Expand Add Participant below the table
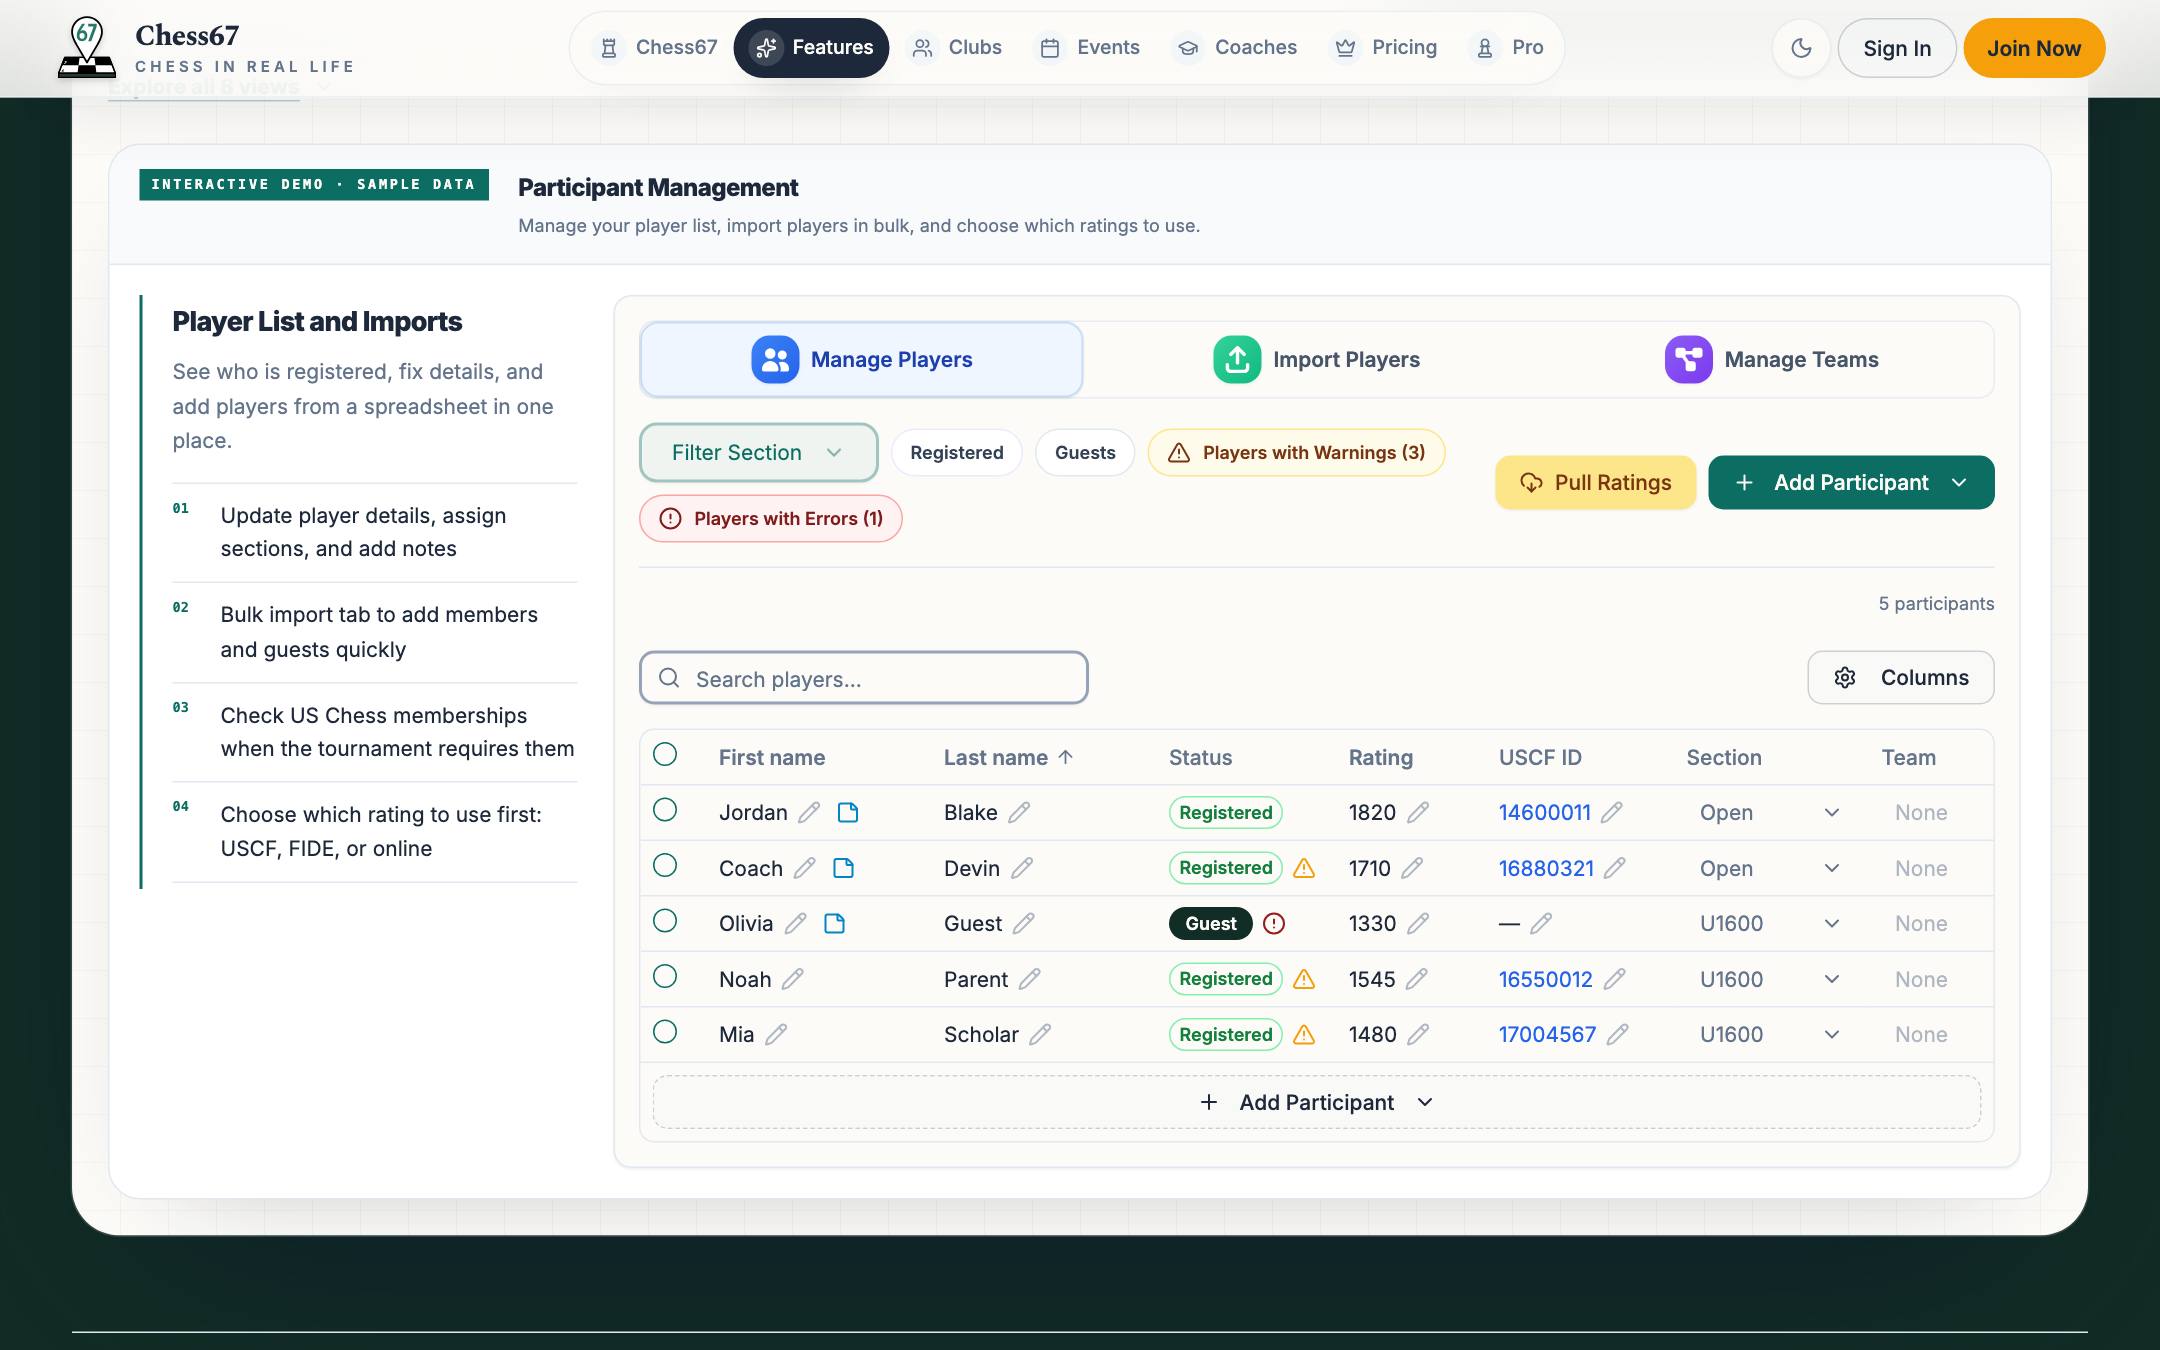Viewport: 2160px width, 1350px height. pyautogui.click(x=1316, y=1102)
